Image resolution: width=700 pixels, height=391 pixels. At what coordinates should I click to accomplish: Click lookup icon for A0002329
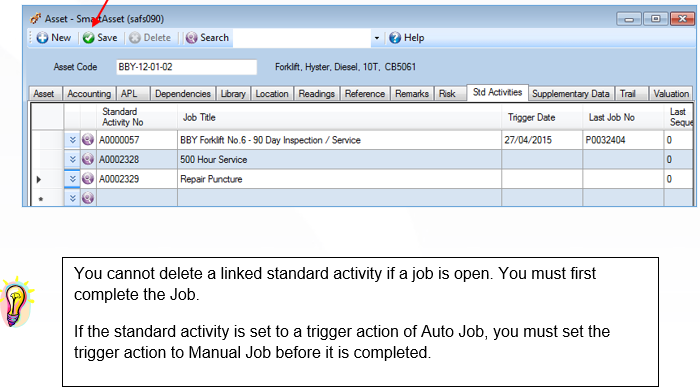[x=88, y=179]
